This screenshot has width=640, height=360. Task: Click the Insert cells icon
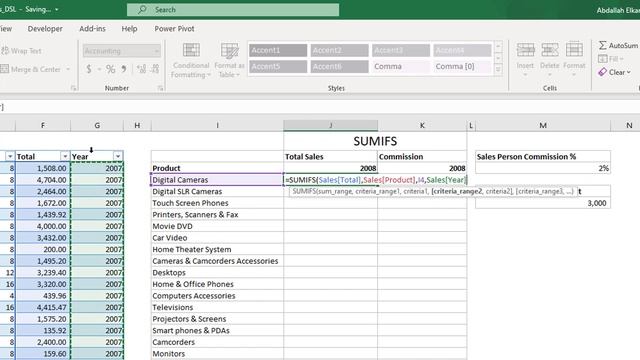[525, 50]
